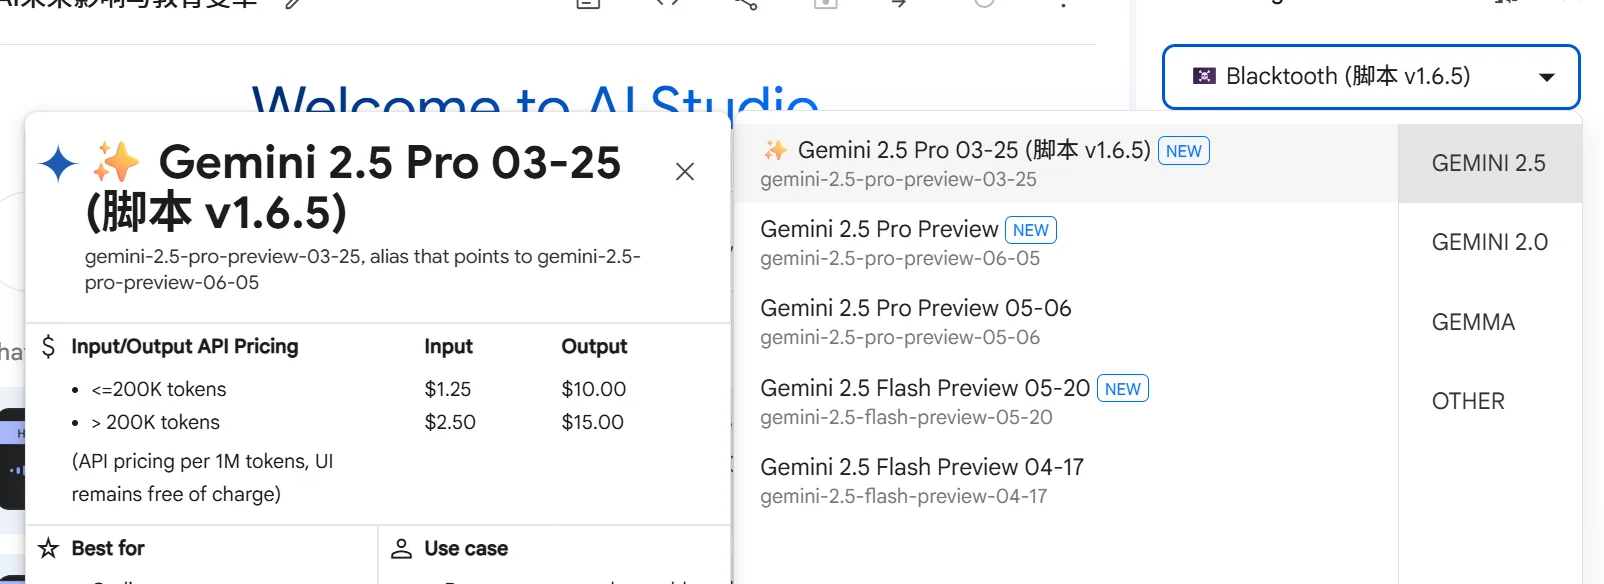Click the Best for section heading
Image resolution: width=1604 pixels, height=584 pixels.
click(x=108, y=548)
